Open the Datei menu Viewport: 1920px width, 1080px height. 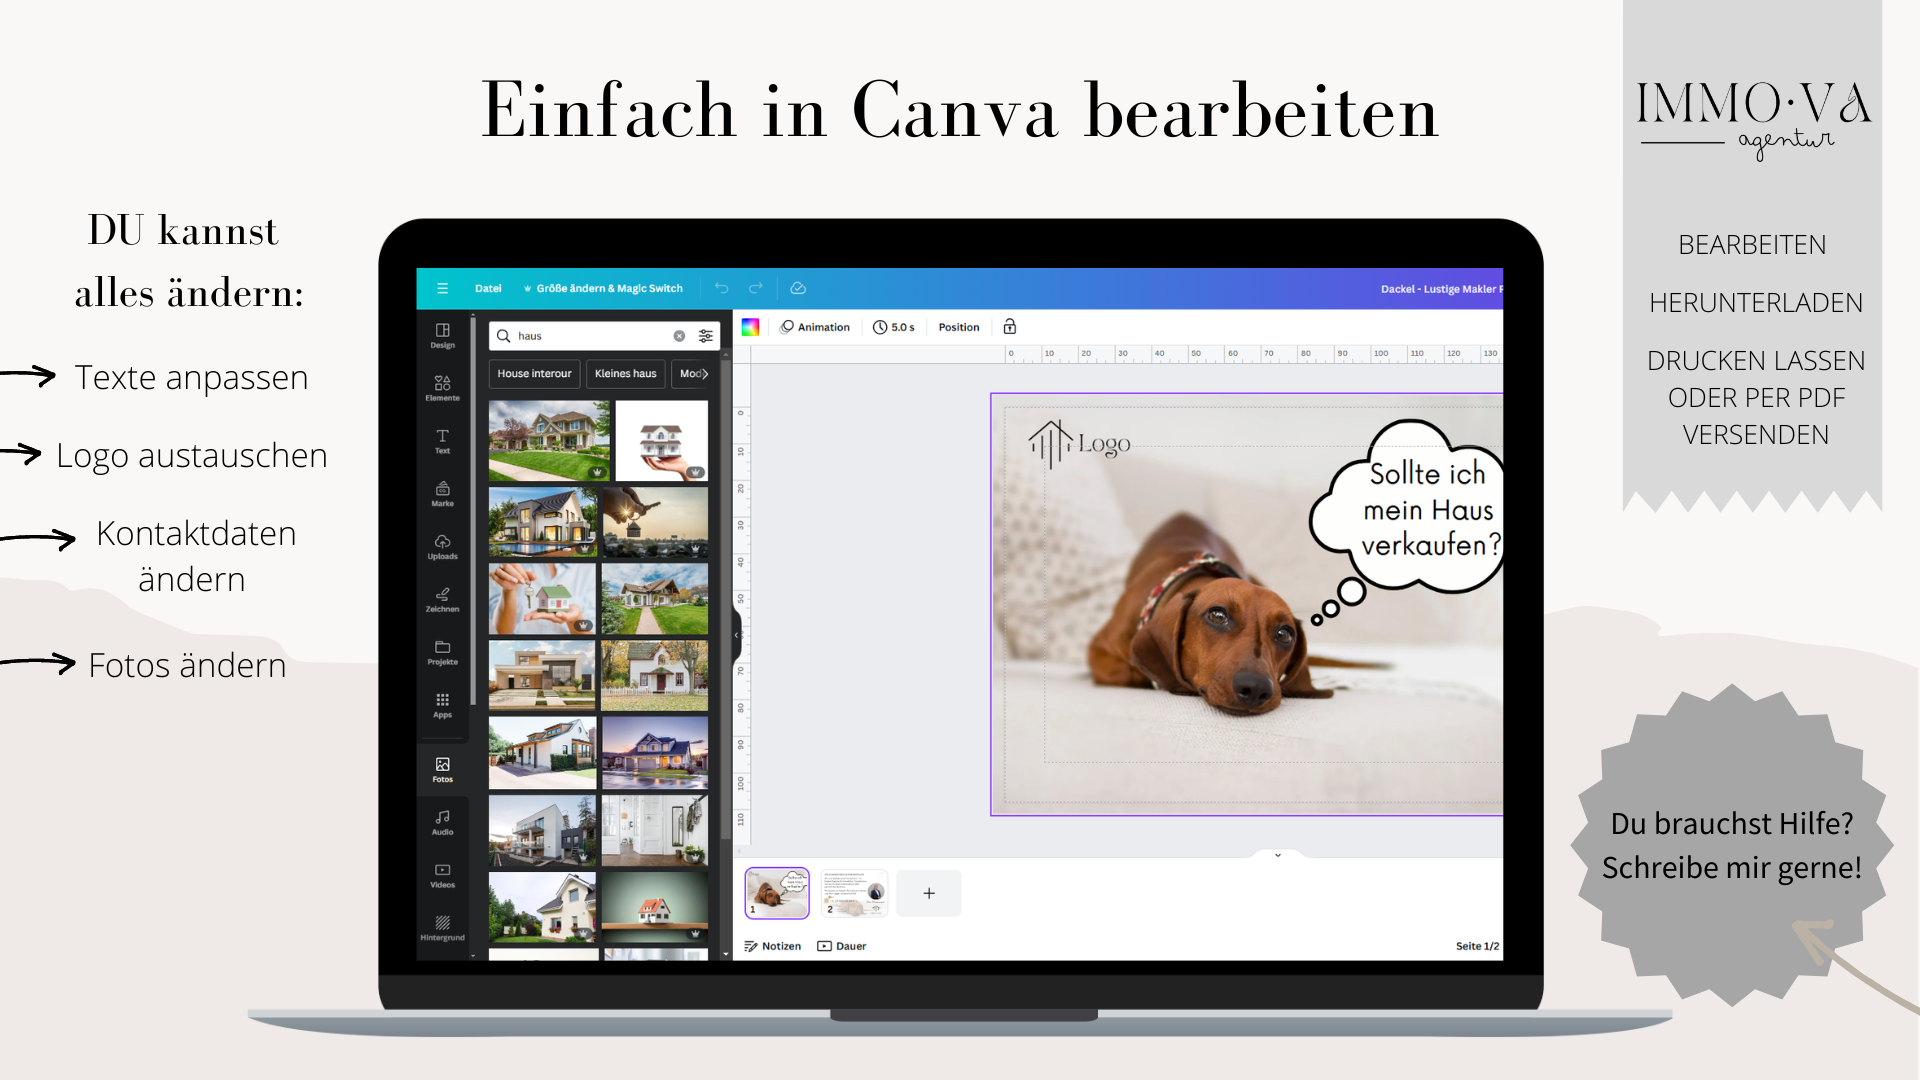[488, 288]
